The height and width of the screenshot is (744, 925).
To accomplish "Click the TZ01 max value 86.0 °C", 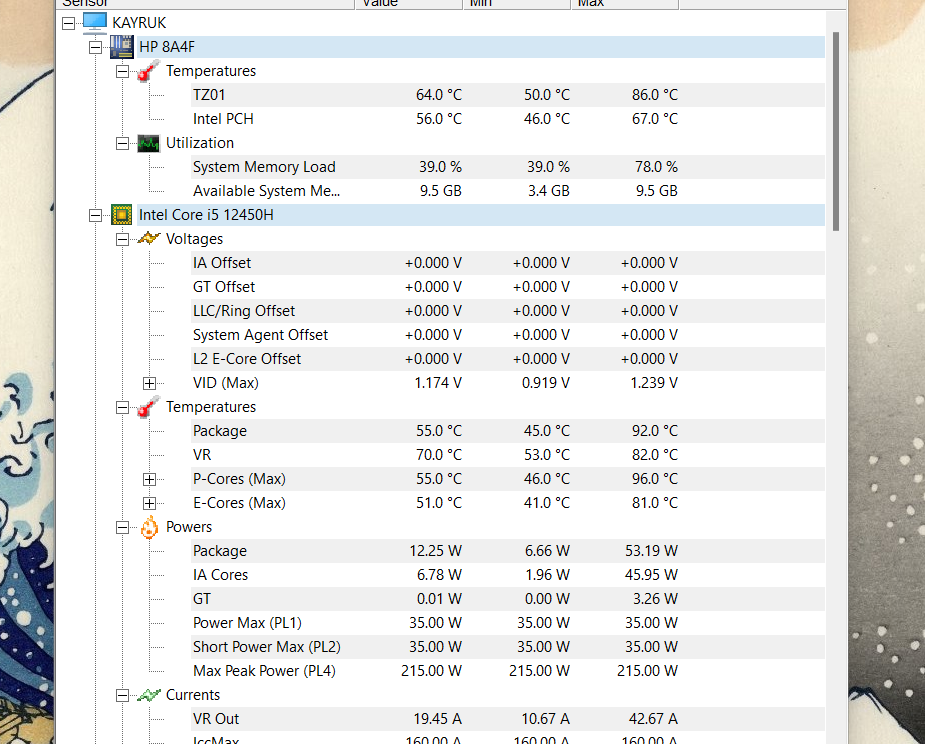I will [x=655, y=94].
